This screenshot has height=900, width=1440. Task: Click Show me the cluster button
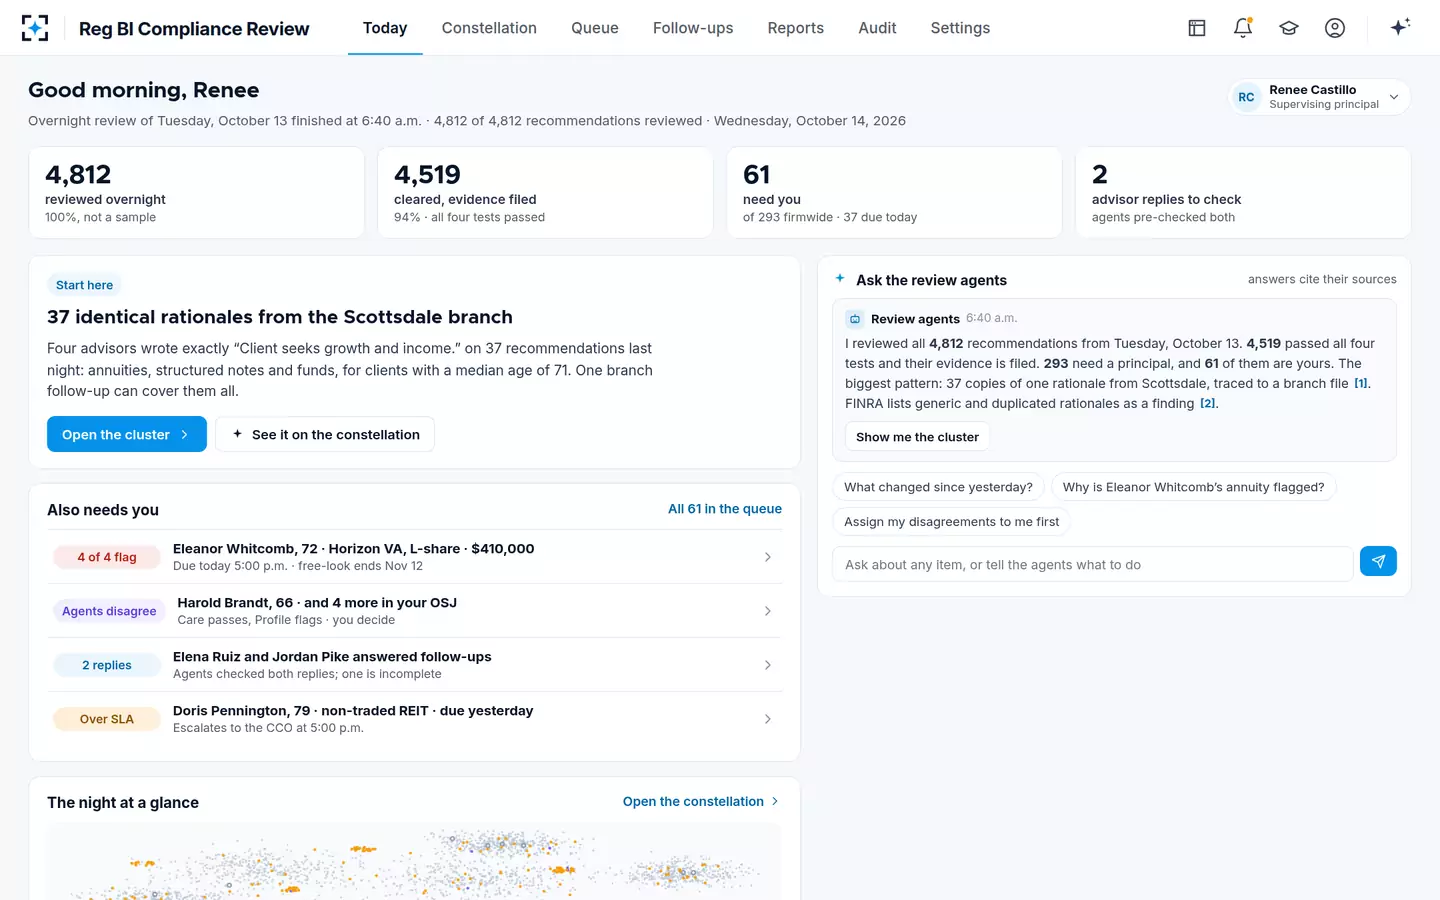pos(917,437)
